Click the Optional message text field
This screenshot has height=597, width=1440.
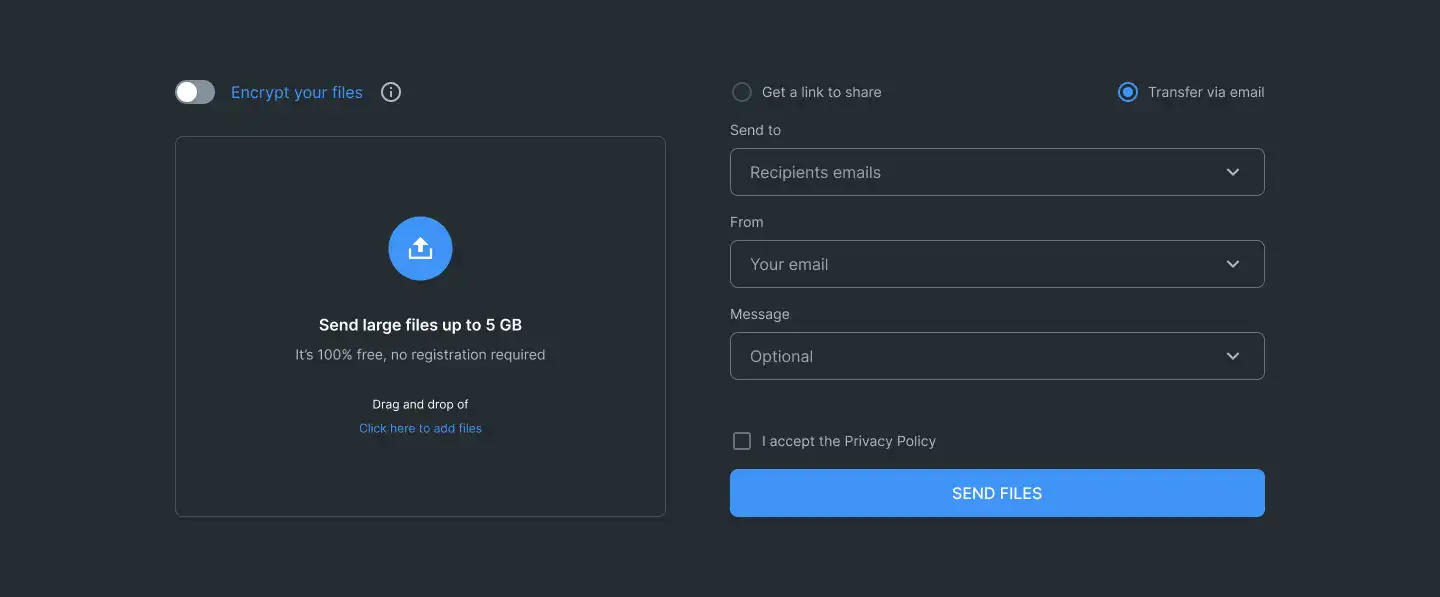(x=960, y=356)
